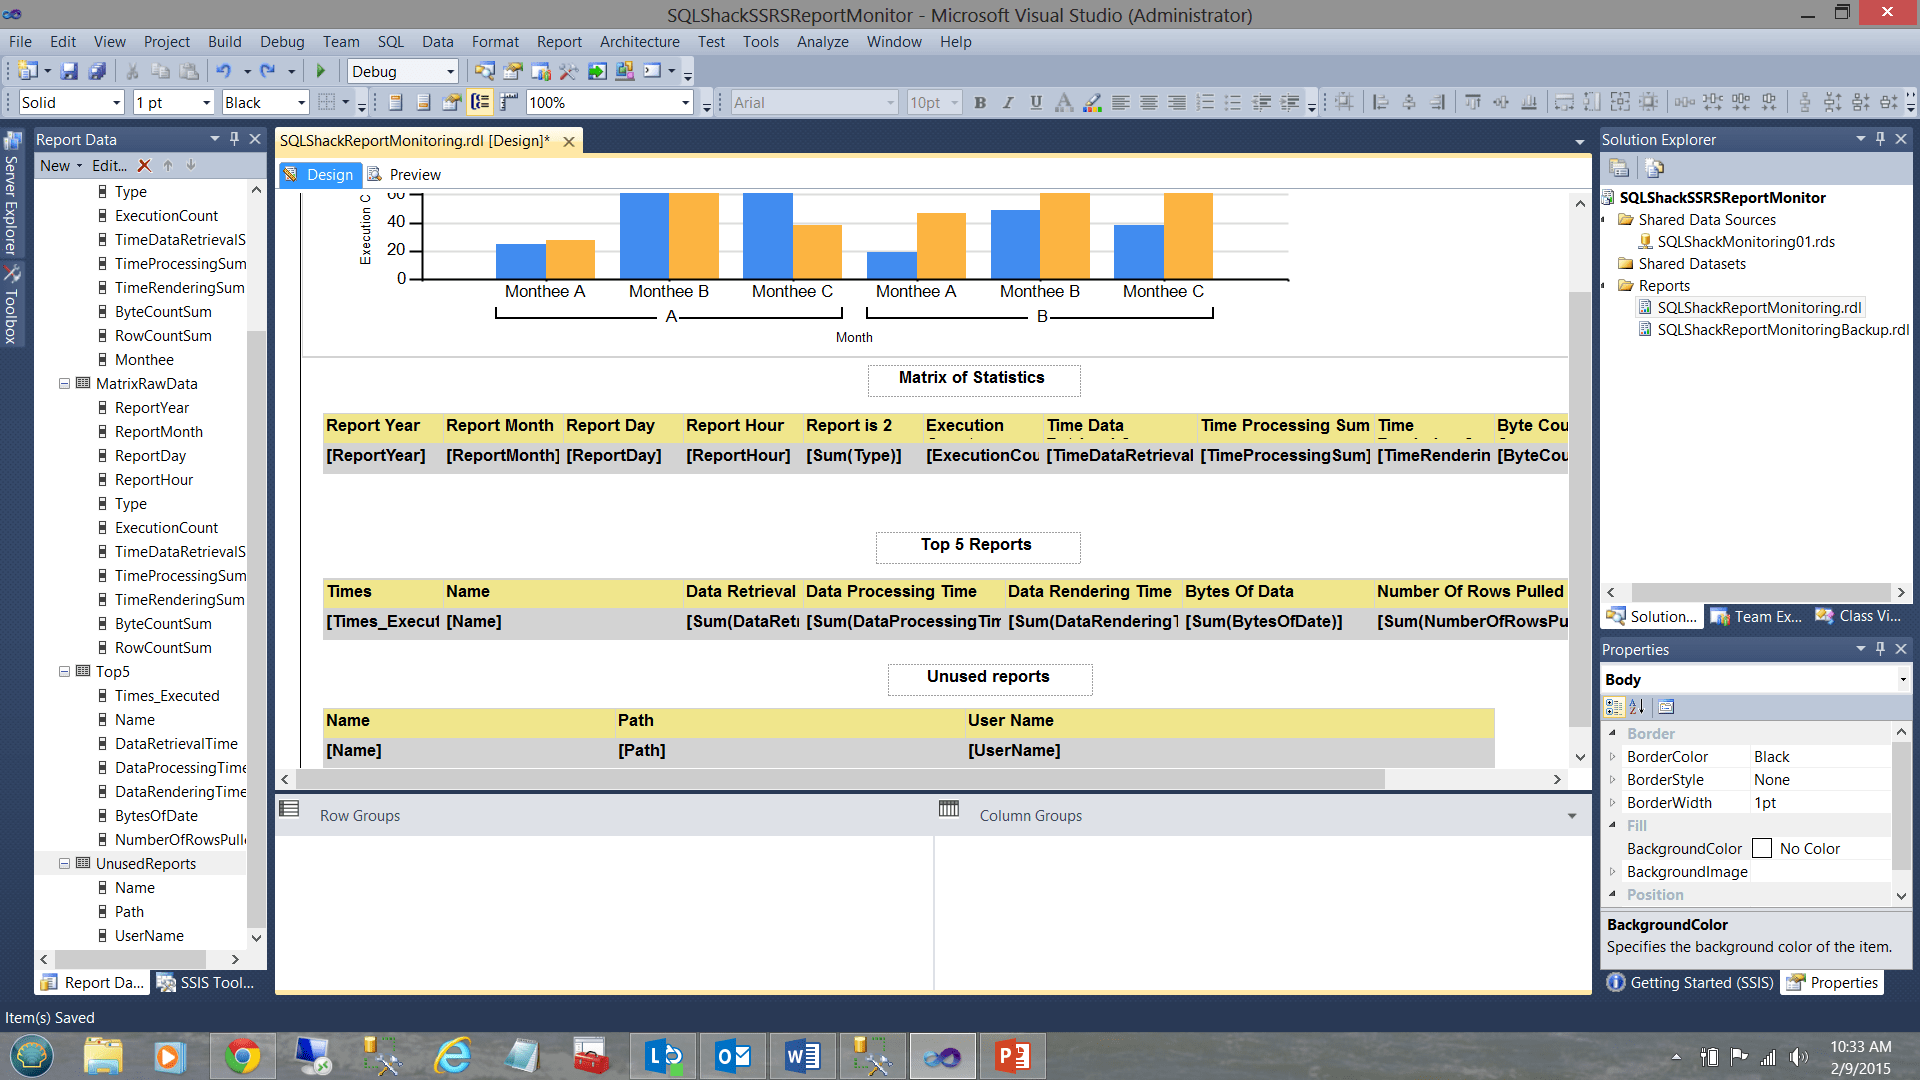The image size is (1920, 1080).
Task: Click the Edit button in Report Data
Action: pos(109,166)
